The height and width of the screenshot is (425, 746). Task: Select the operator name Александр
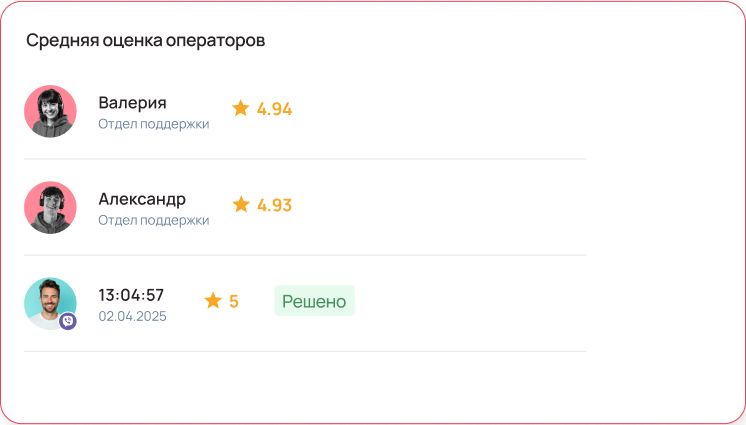tap(142, 198)
